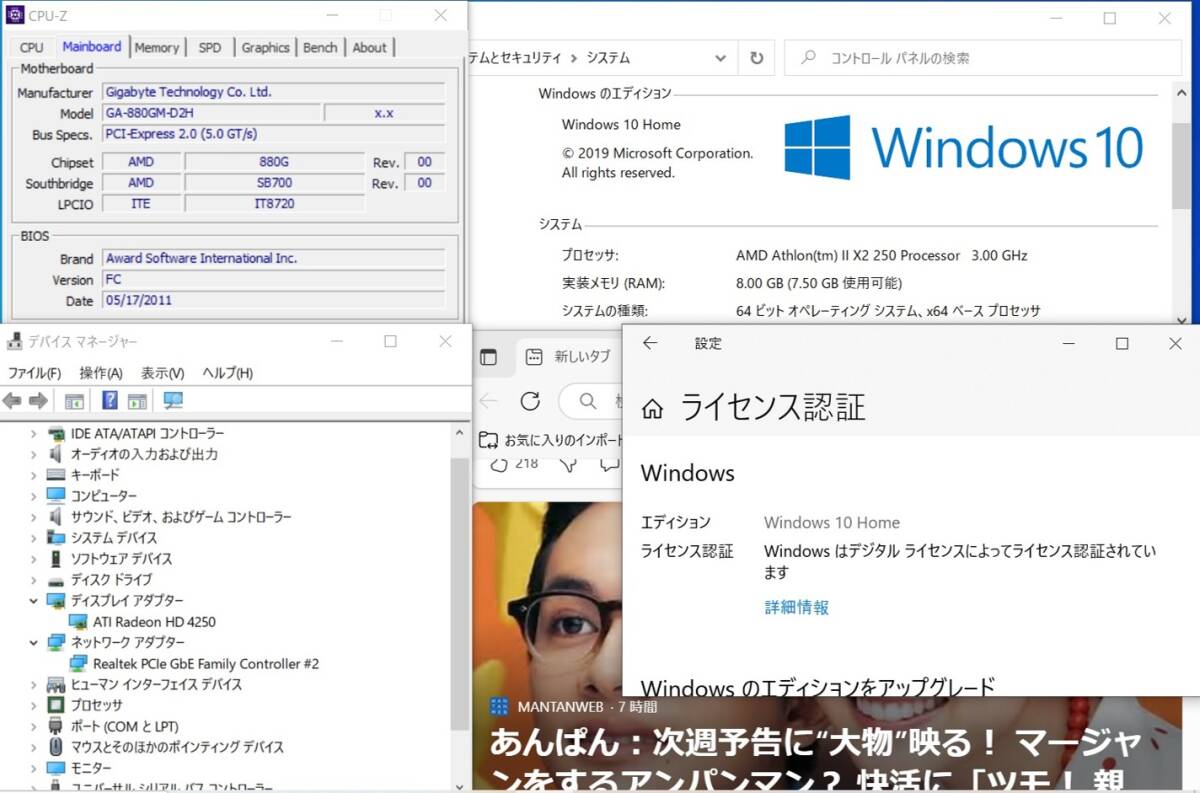Select the Device Manager title bar icon
The width and height of the screenshot is (1200, 793).
[x=14, y=342]
